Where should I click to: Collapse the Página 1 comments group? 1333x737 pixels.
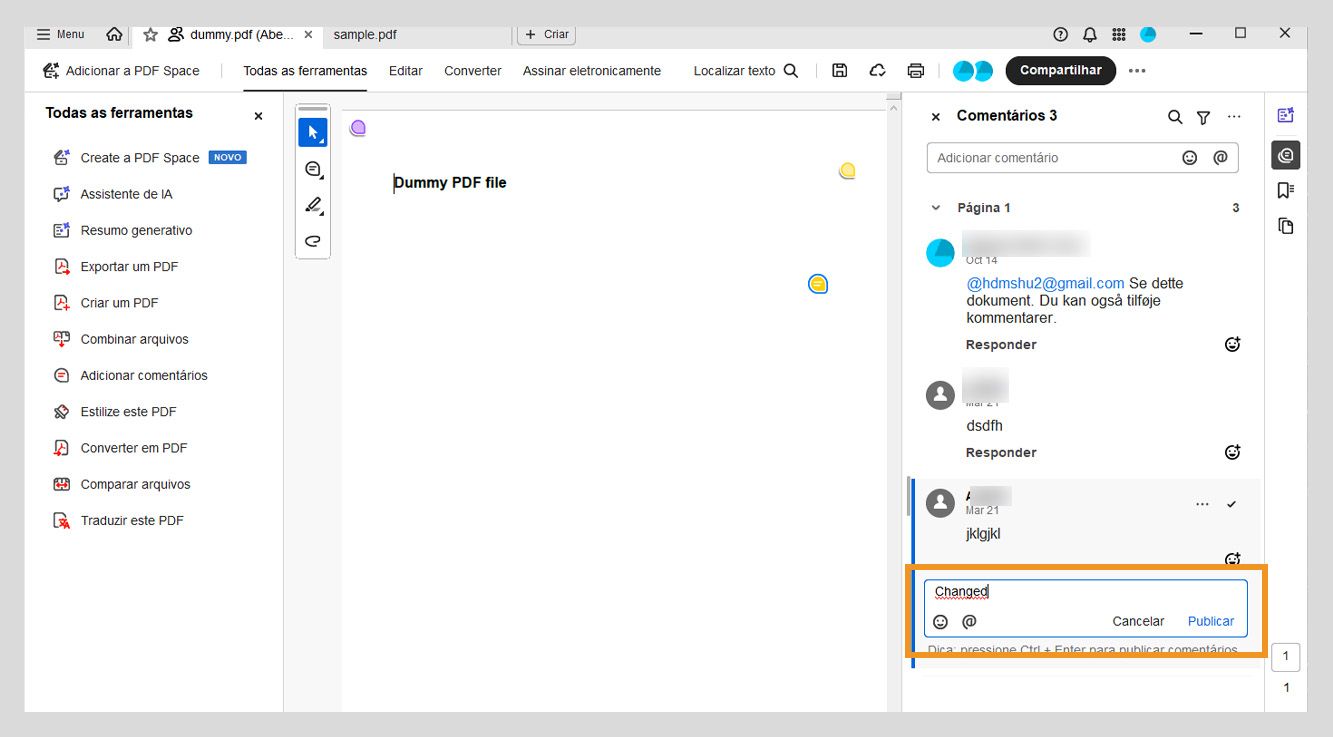point(936,208)
